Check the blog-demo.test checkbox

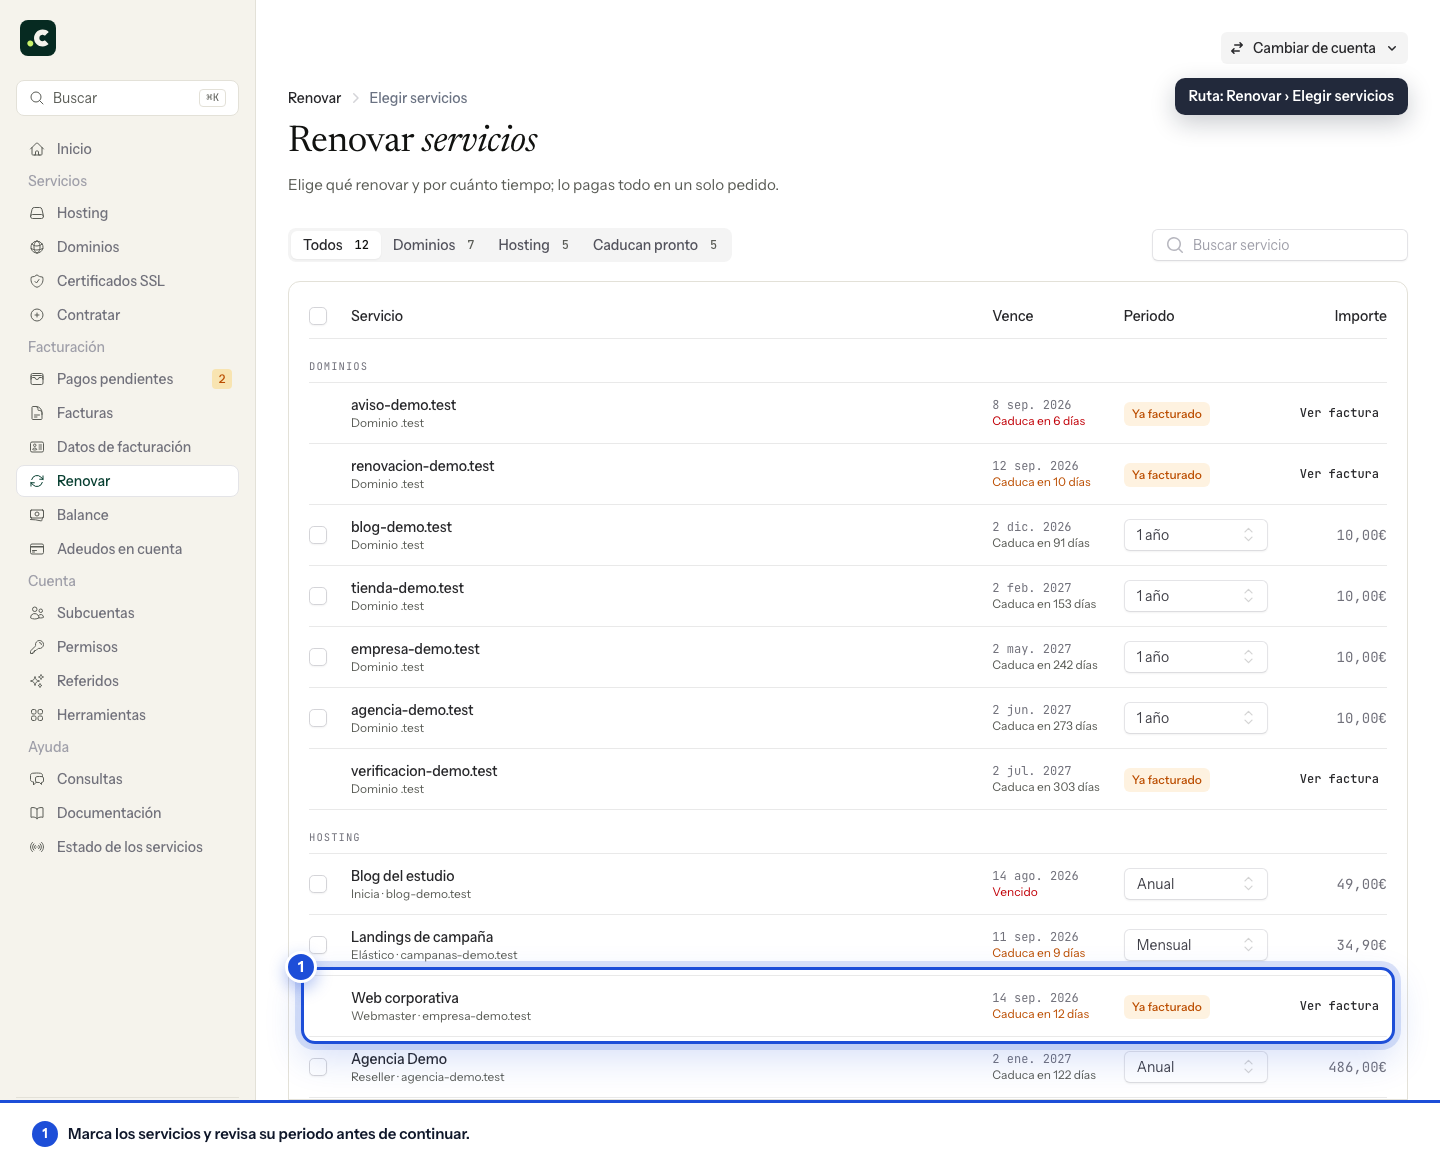click(318, 535)
